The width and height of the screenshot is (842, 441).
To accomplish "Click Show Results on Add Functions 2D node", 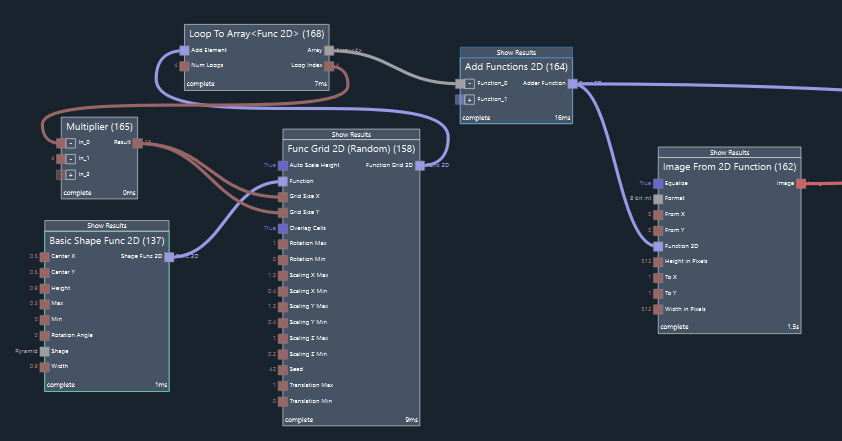I will coord(516,52).
